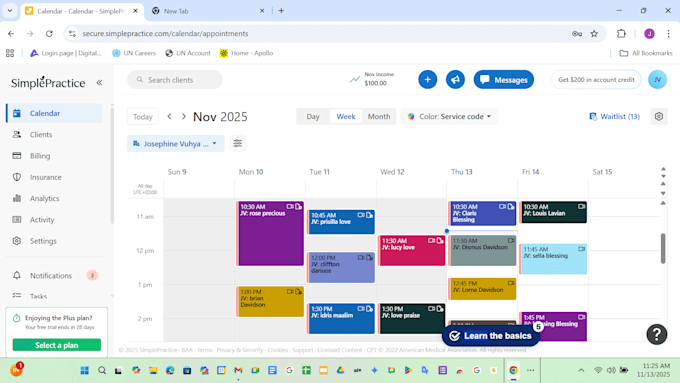Click the Today button
680x383 pixels.
143,117
